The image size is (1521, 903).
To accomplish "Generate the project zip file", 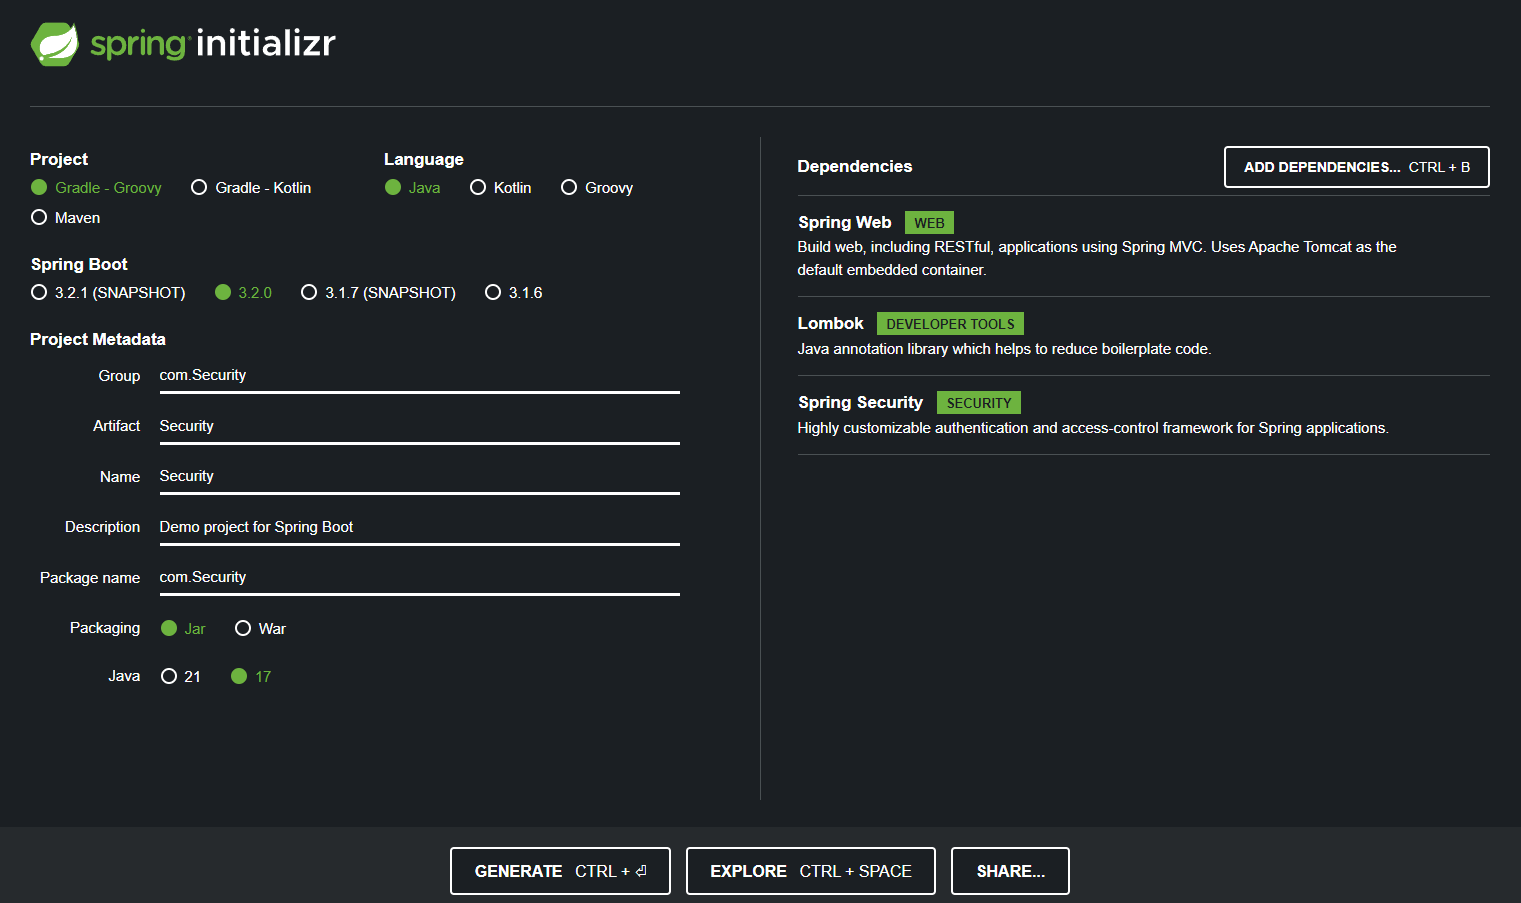I will pos(560,871).
